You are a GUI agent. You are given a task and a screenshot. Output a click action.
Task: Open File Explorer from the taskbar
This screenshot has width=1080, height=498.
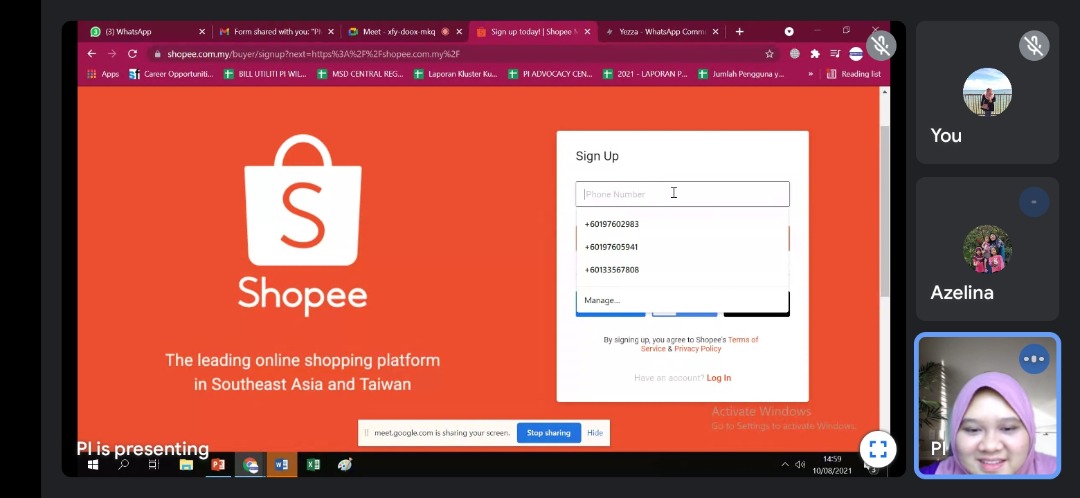click(x=186, y=465)
